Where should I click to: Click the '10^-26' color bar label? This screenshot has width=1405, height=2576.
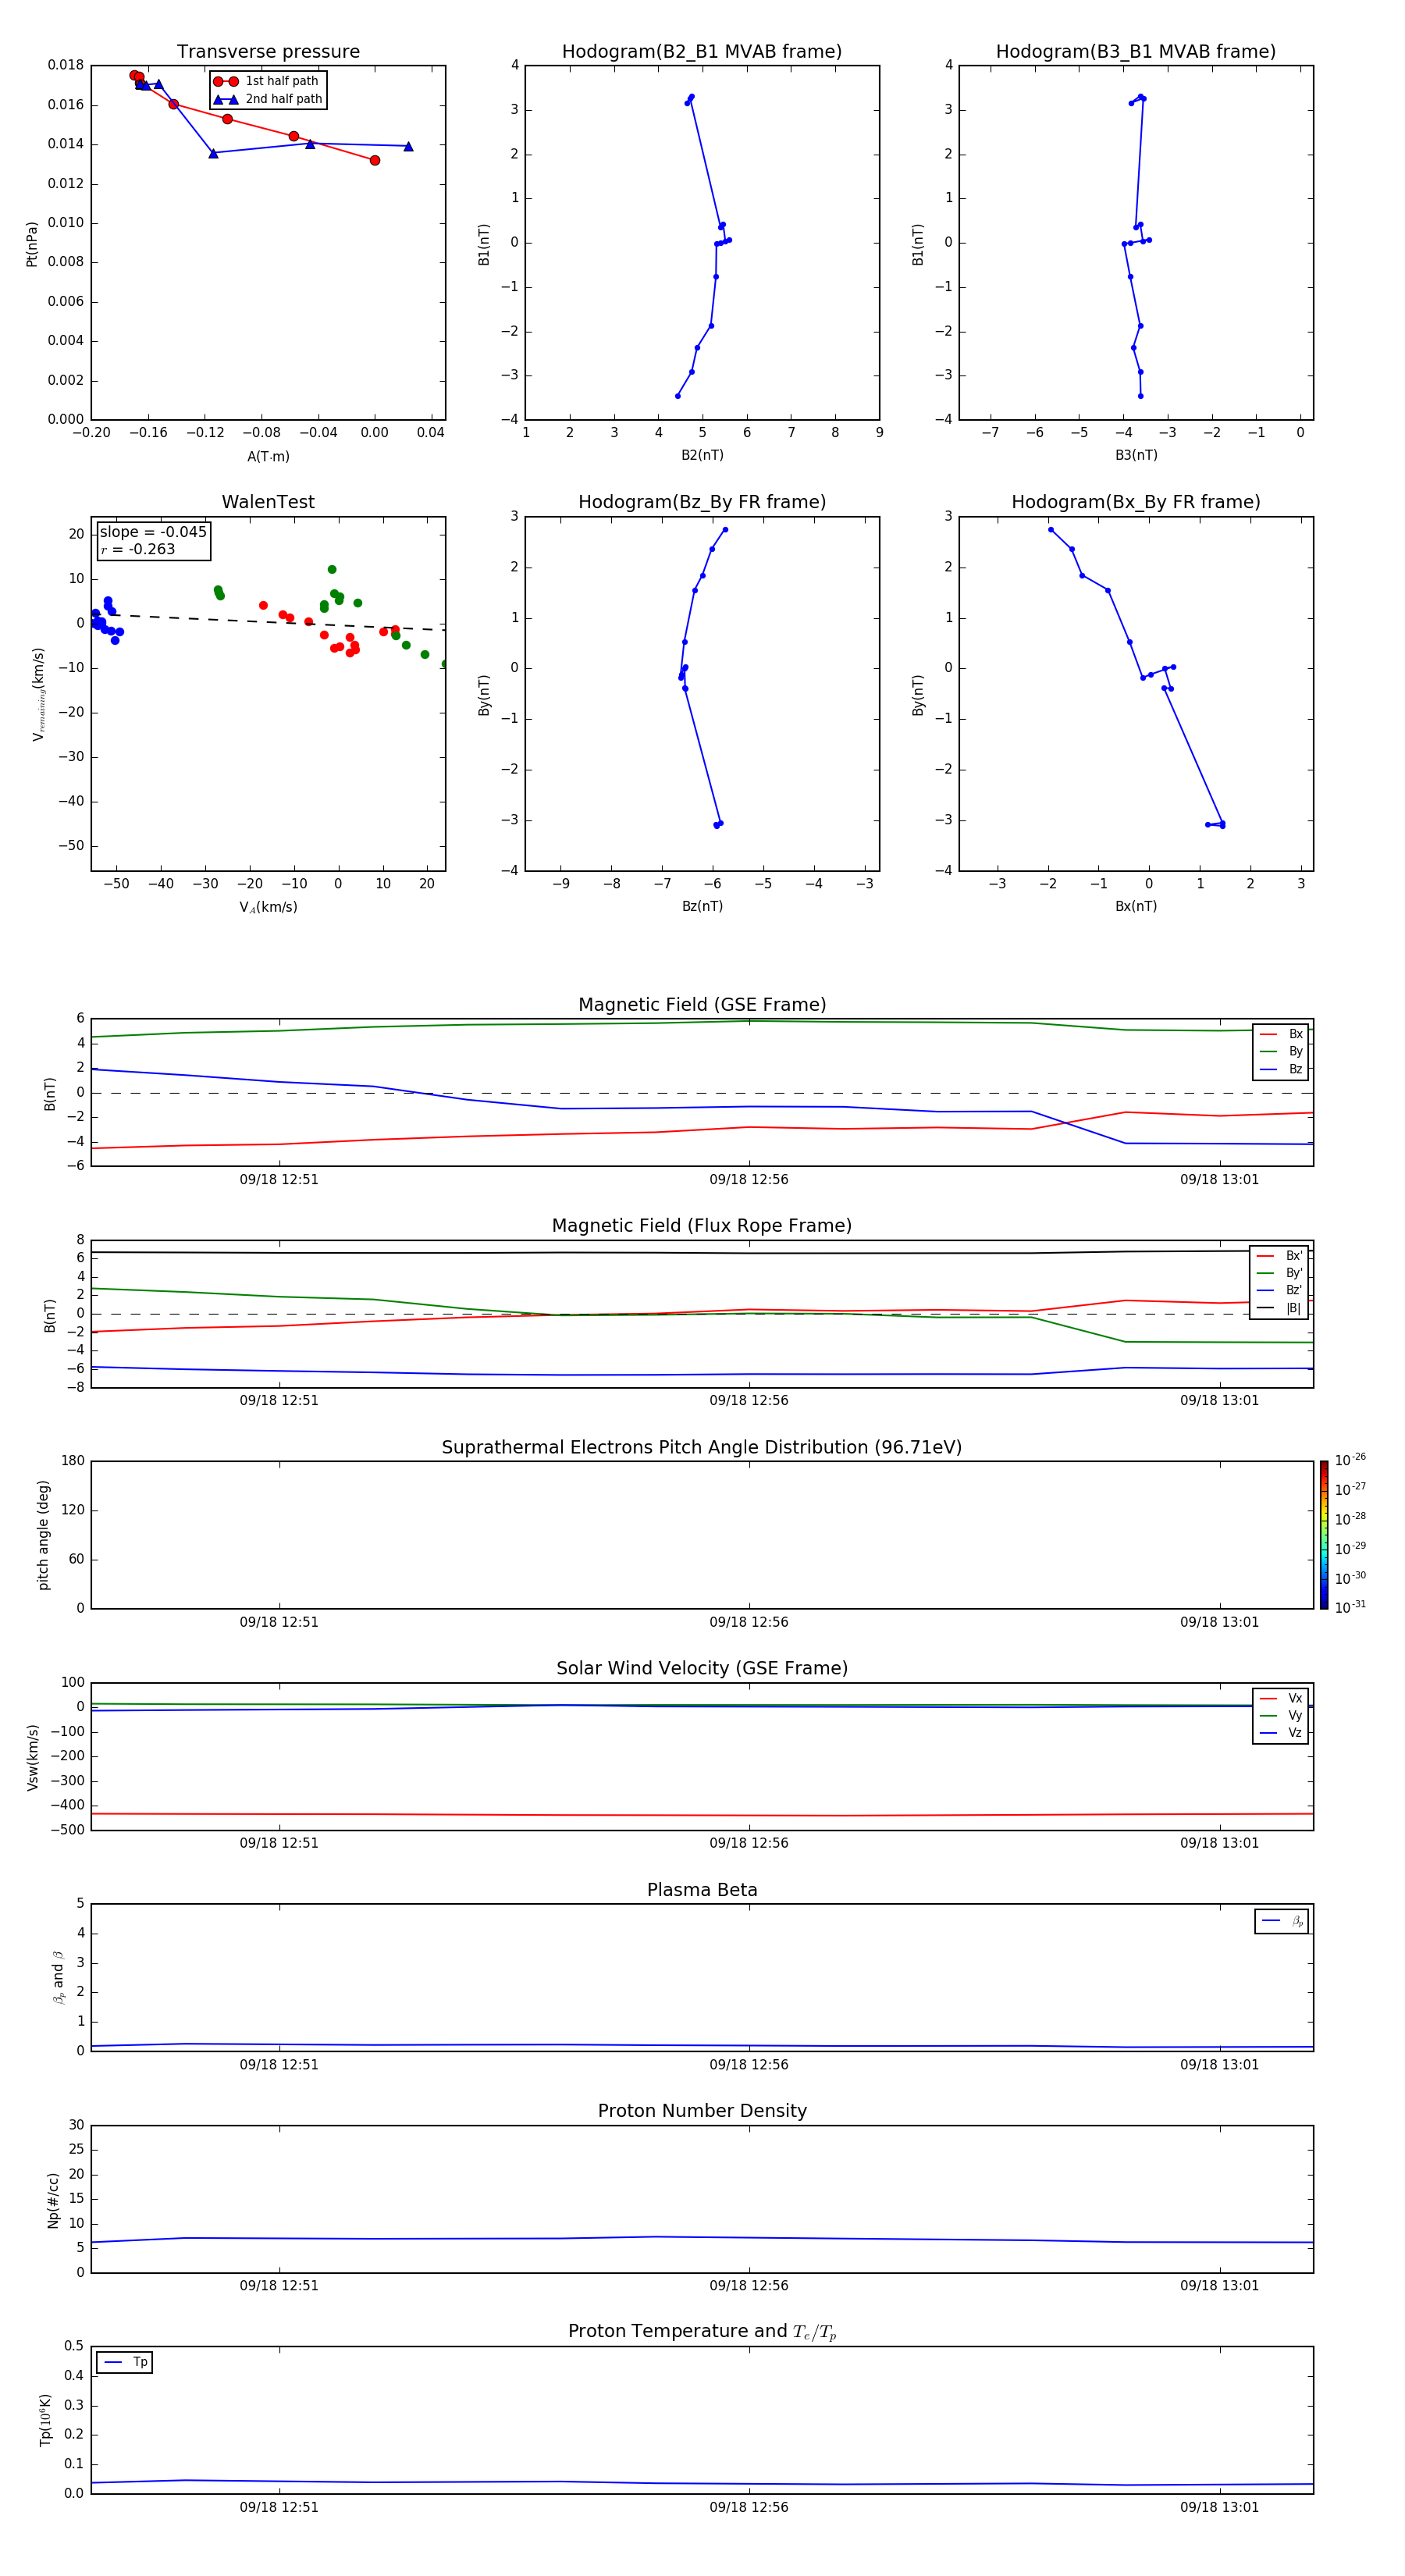click(x=1350, y=1460)
